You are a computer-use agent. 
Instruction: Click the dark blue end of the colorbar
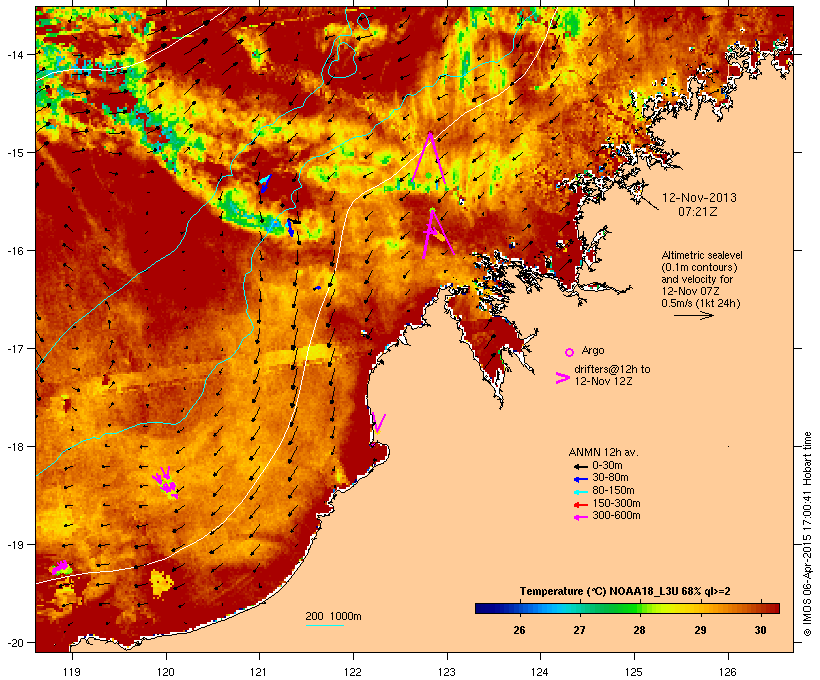484,608
